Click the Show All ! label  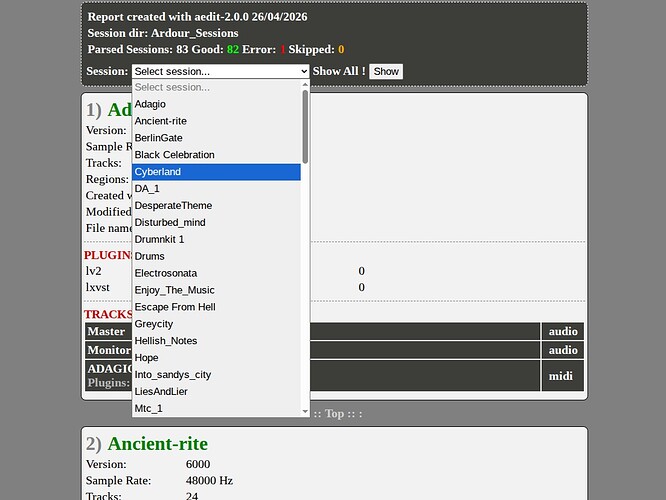click(x=339, y=71)
